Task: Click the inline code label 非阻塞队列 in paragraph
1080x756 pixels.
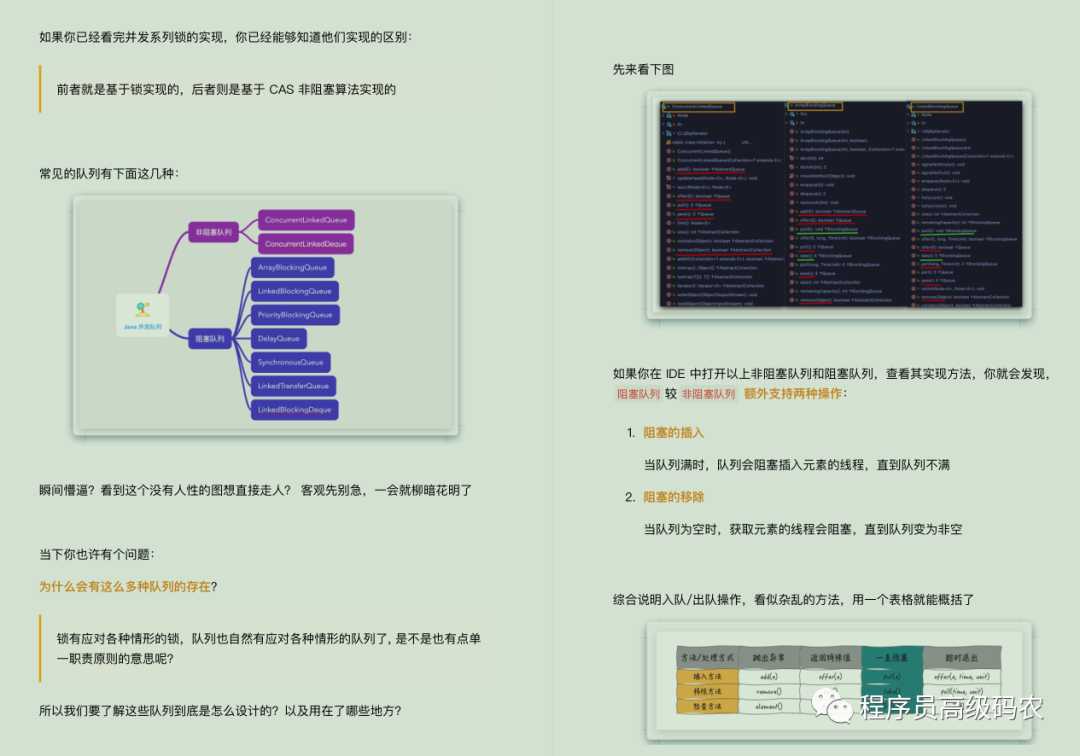Action: click(709, 394)
